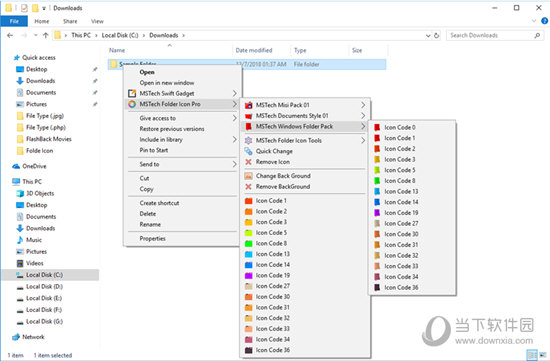Click Local Disk (C:) in the address breadcrumb
The height and width of the screenshot is (361, 550).
coord(120,35)
